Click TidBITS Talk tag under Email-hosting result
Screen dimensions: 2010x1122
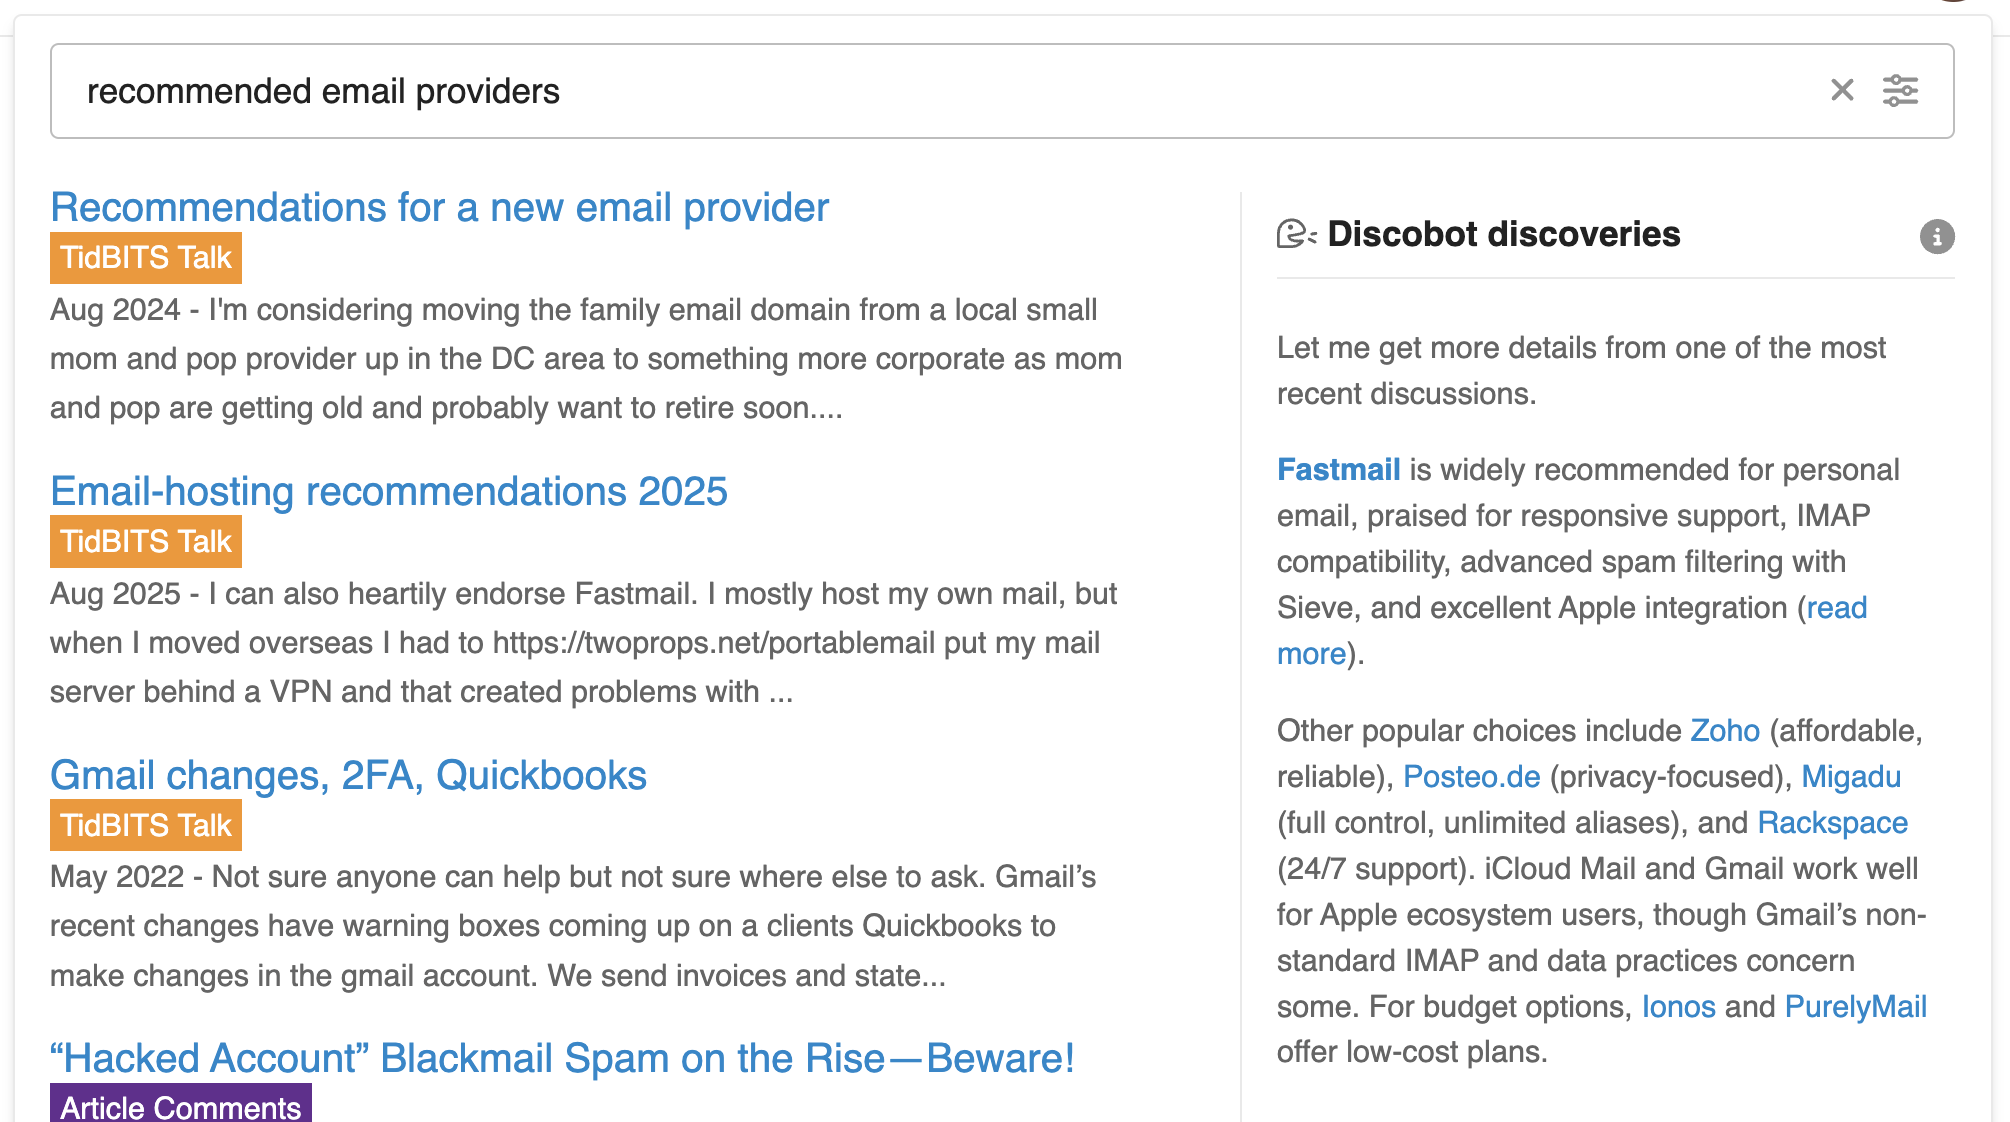[146, 541]
